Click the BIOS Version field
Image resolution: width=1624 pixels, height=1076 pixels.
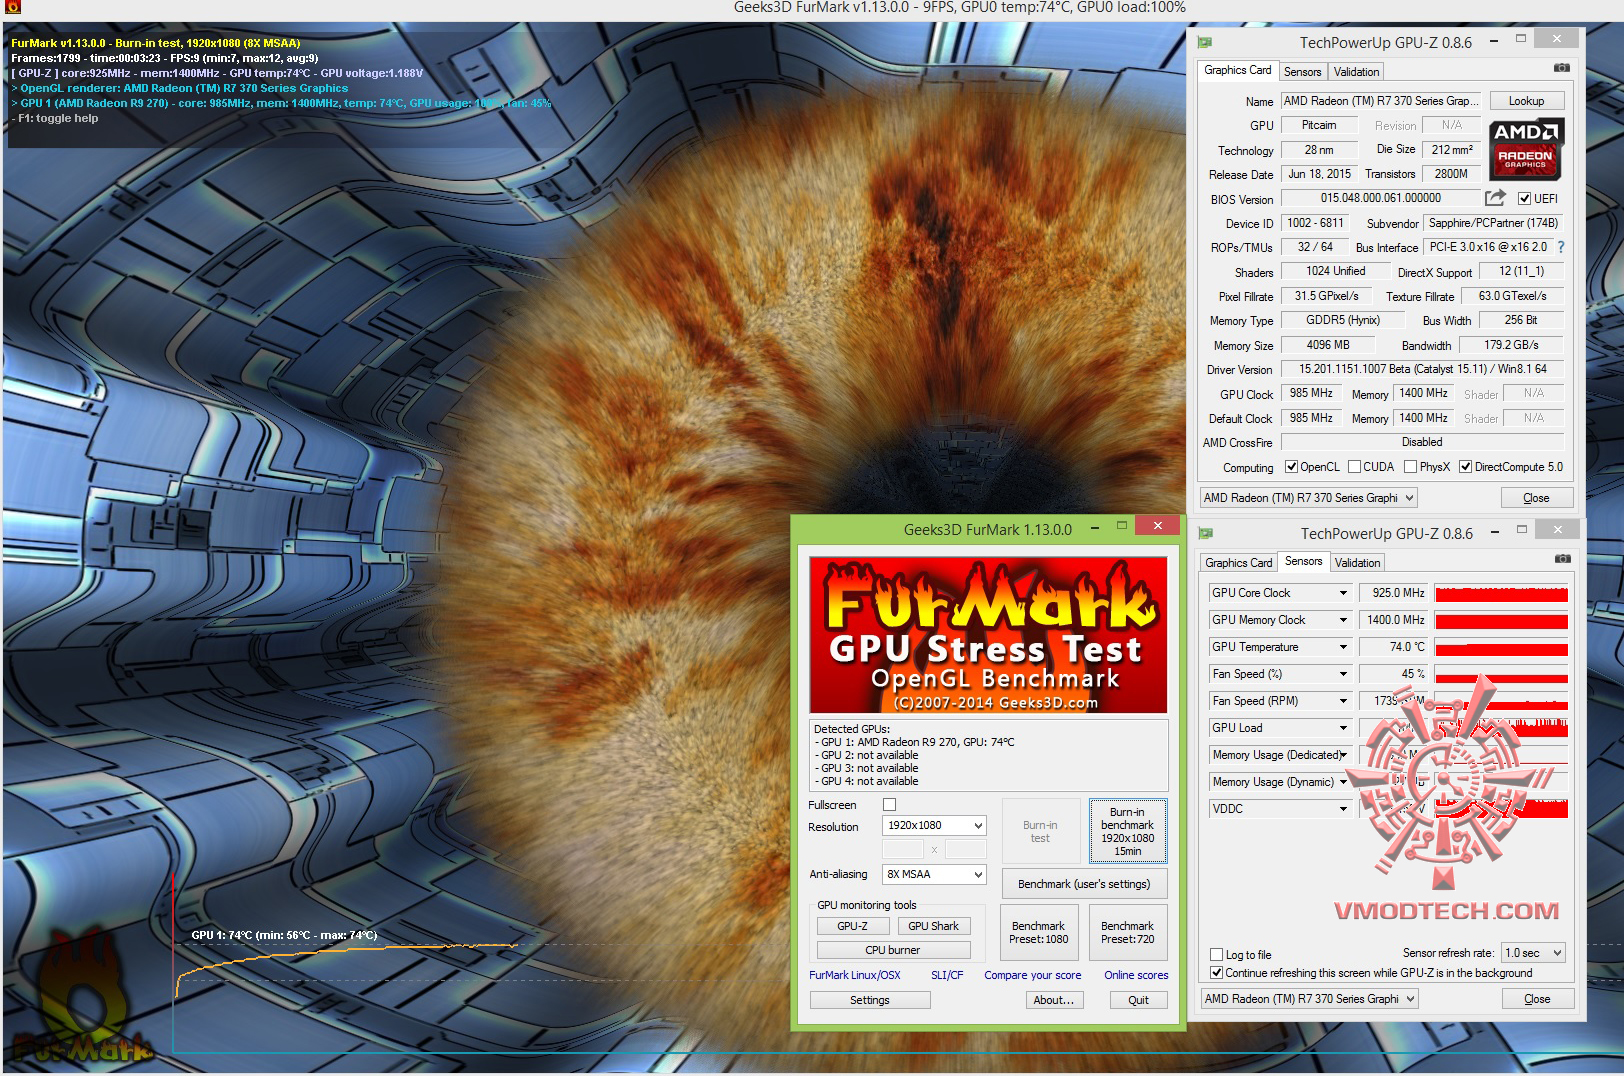click(1380, 198)
